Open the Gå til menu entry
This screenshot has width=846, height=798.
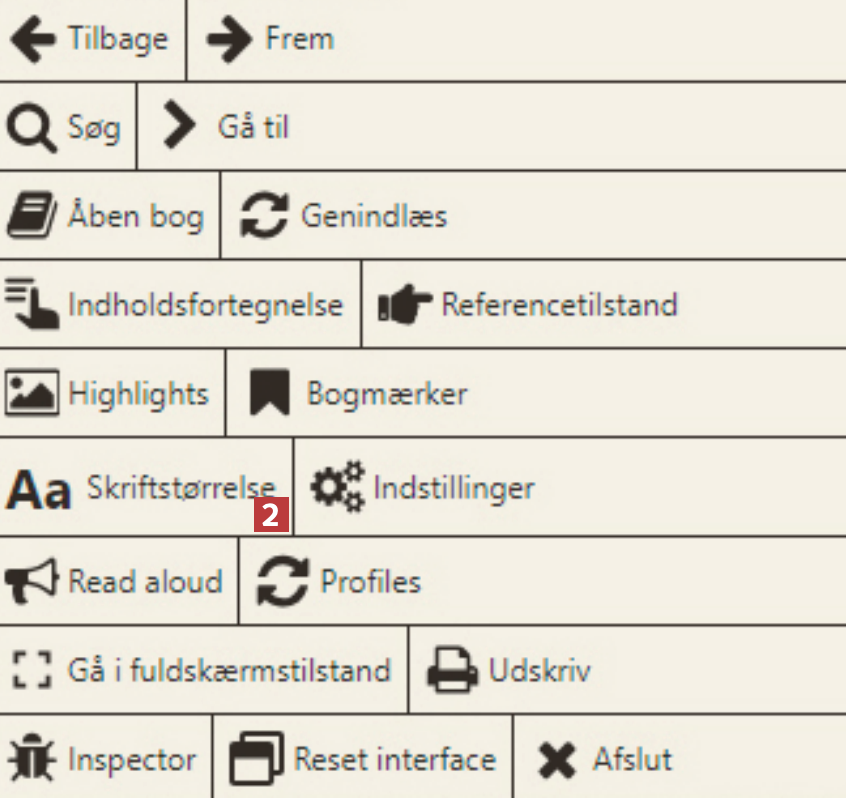click(x=252, y=128)
